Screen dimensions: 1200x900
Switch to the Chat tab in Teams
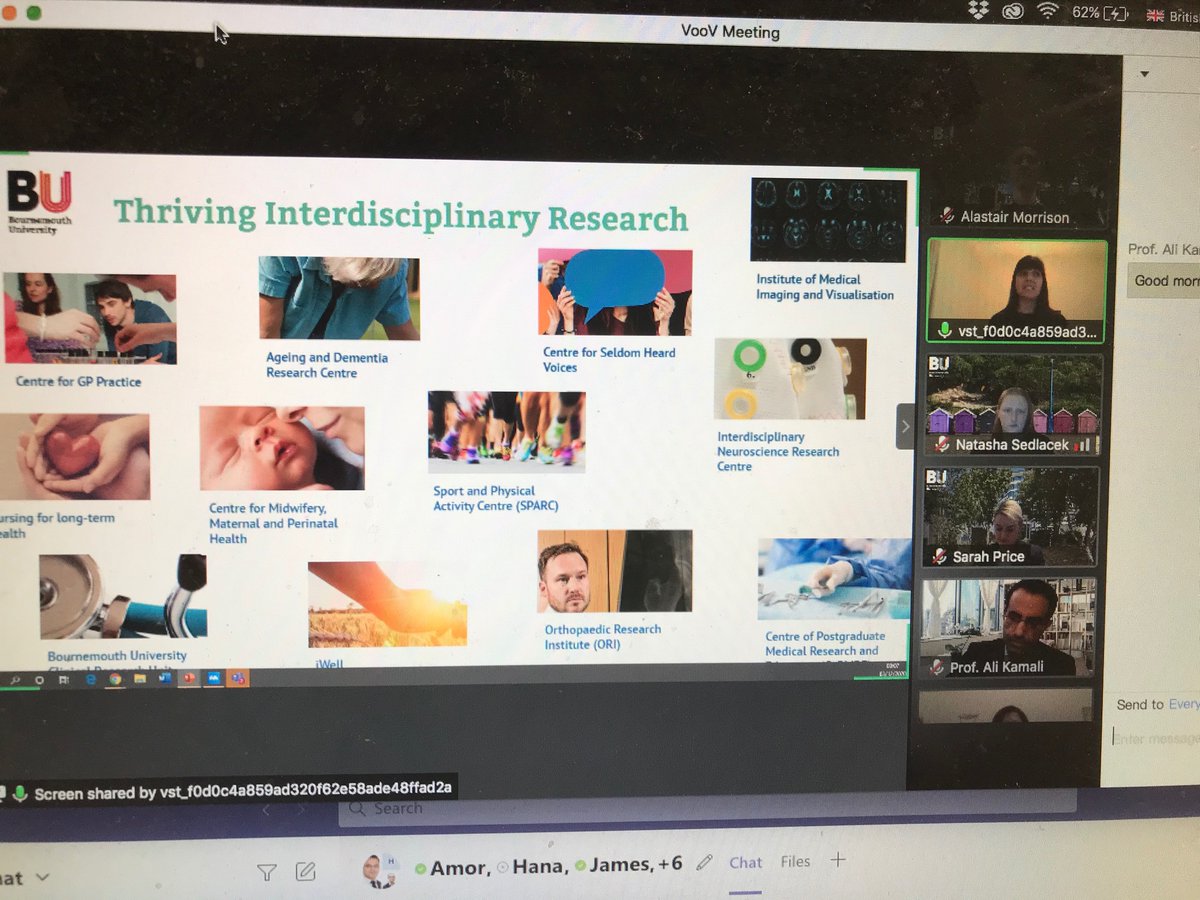coord(745,862)
